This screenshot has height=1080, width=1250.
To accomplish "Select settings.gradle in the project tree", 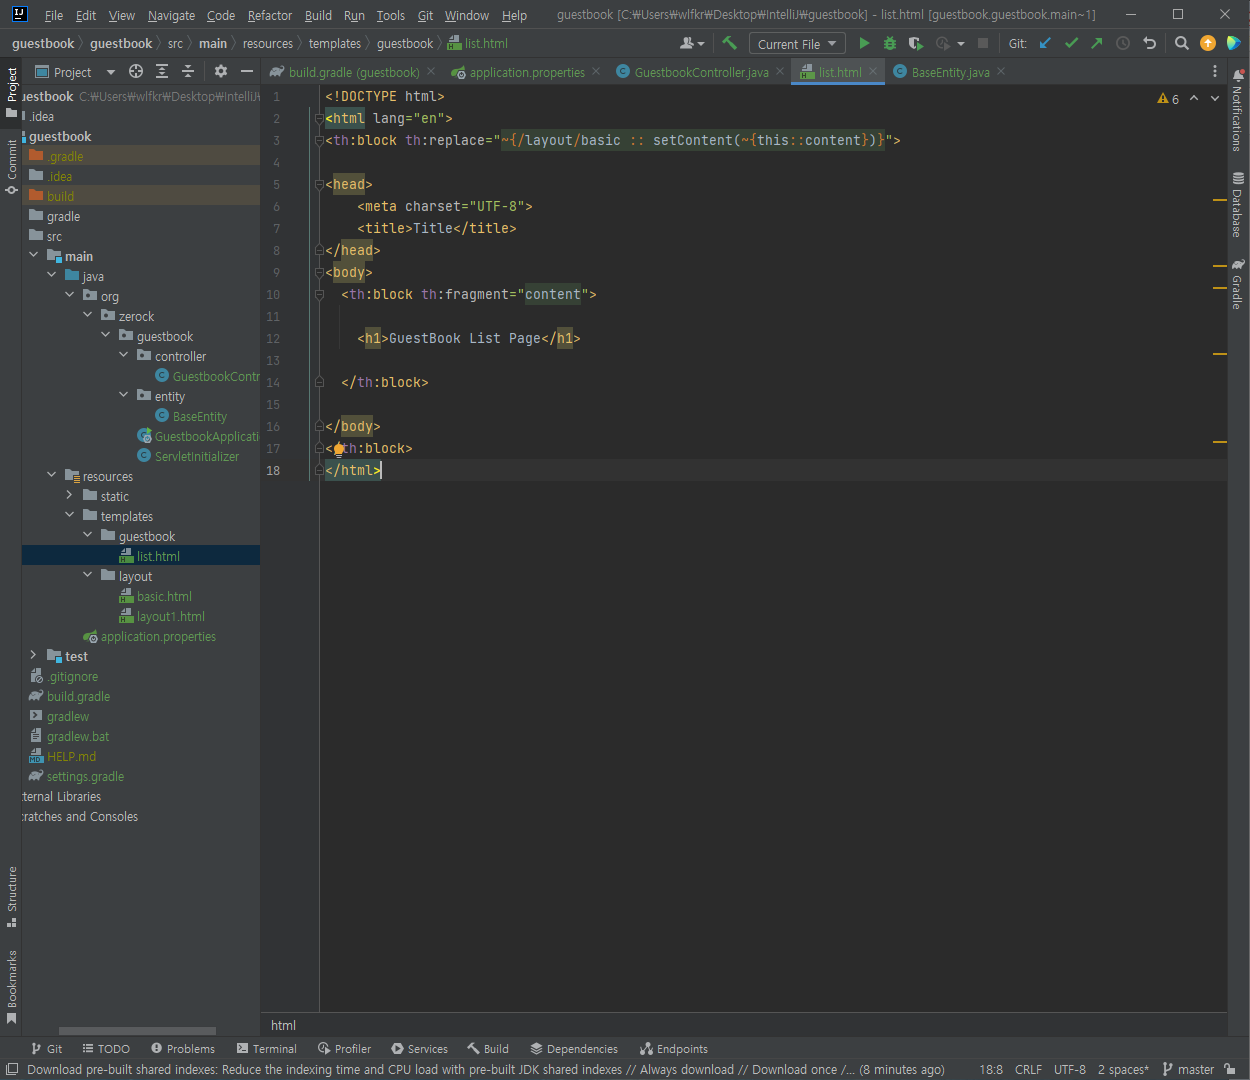I will tap(85, 776).
